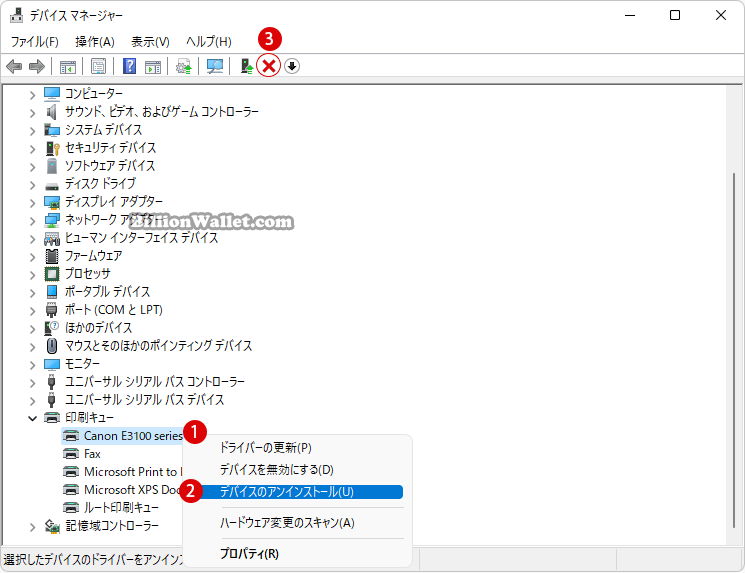Image resolution: width=745 pixels, height=573 pixels.
Task: Click the ディスプレイ アダプター icon
Action: [x=52, y=202]
